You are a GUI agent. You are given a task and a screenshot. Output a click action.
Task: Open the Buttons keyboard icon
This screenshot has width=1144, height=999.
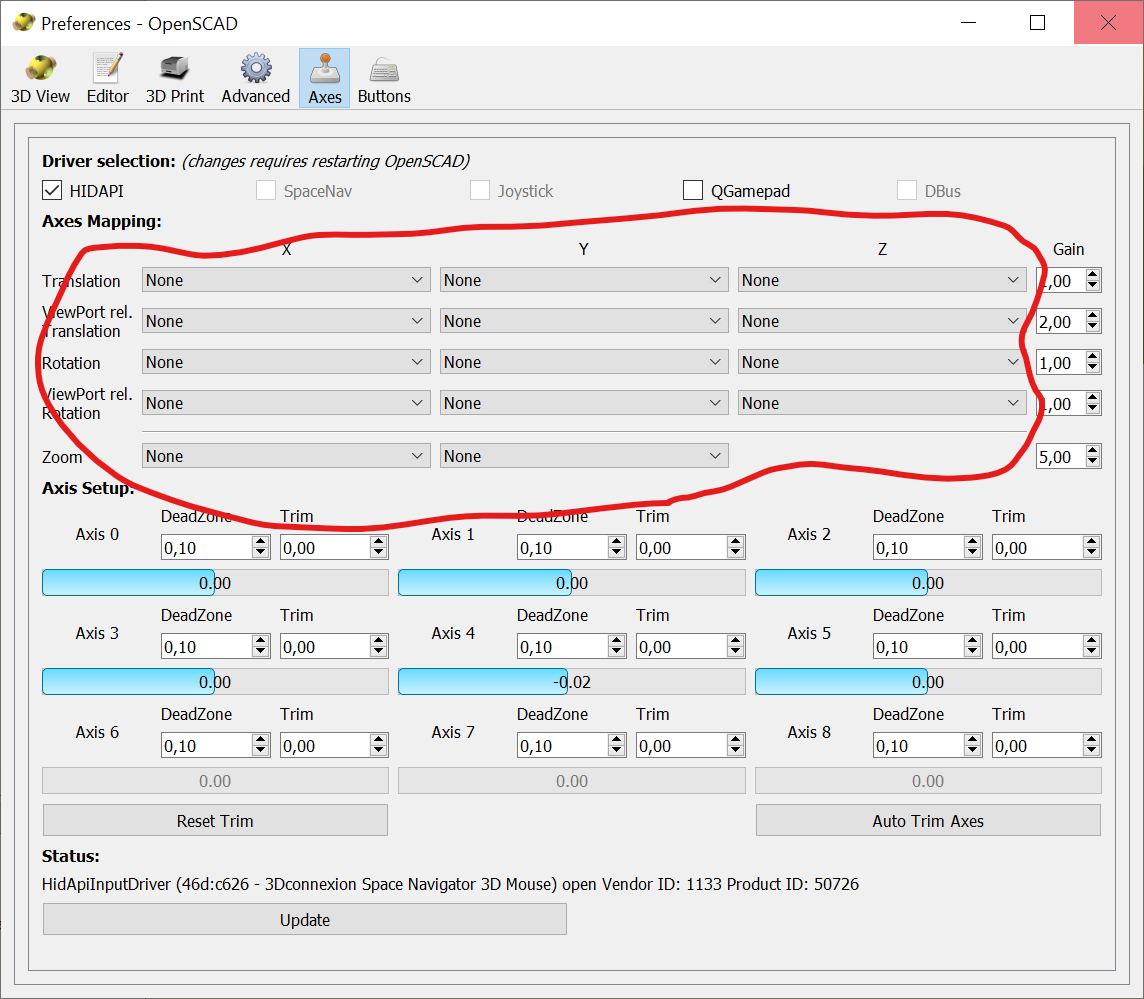click(x=384, y=69)
